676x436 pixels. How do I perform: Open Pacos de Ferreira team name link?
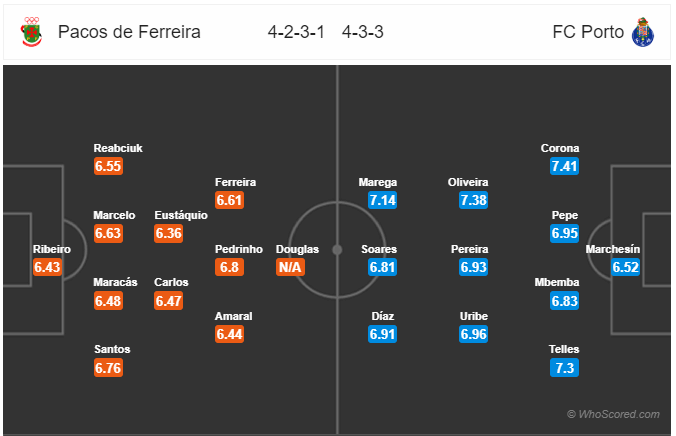129,32
